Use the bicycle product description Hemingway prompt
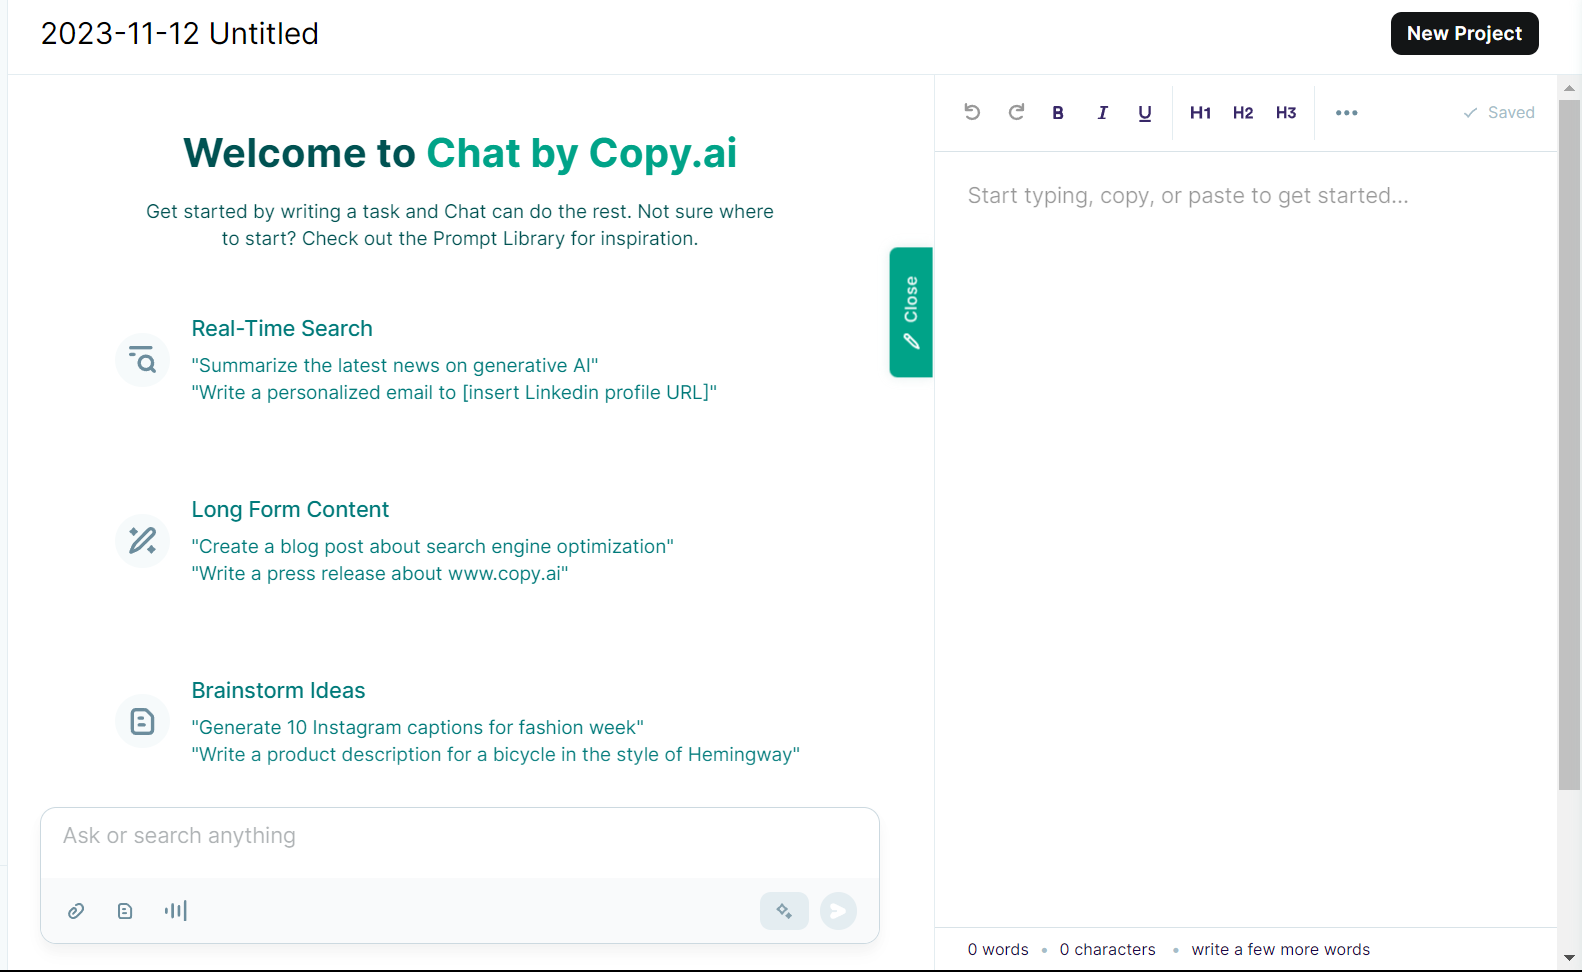Image resolution: width=1582 pixels, height=972 pixels. tap(496, 755)
